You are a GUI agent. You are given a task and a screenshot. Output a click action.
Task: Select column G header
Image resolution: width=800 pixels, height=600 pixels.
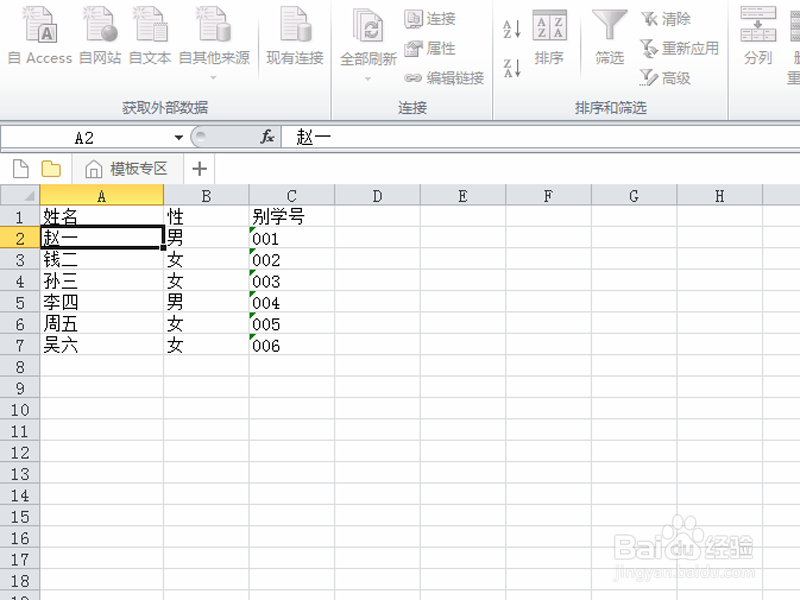pos(634,195)
